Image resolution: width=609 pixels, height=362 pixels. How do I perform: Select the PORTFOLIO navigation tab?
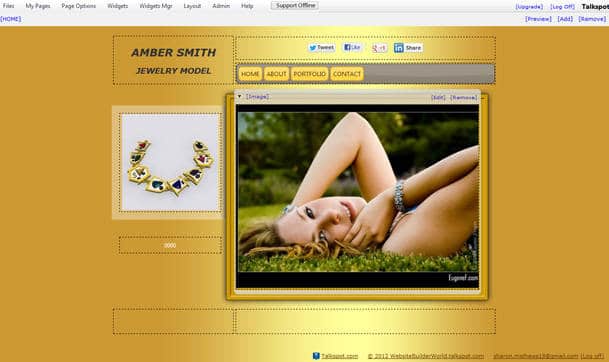[x=310, y=74]
